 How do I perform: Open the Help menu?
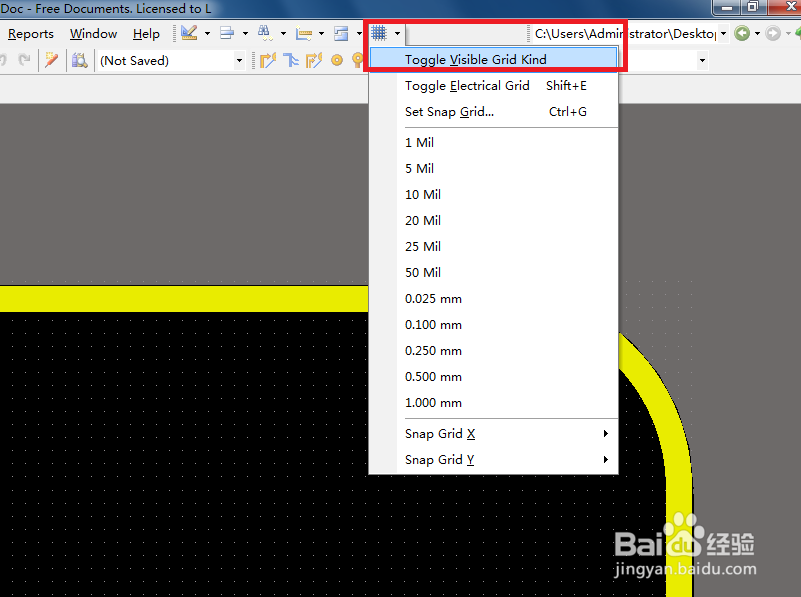(x=146, y=34)
